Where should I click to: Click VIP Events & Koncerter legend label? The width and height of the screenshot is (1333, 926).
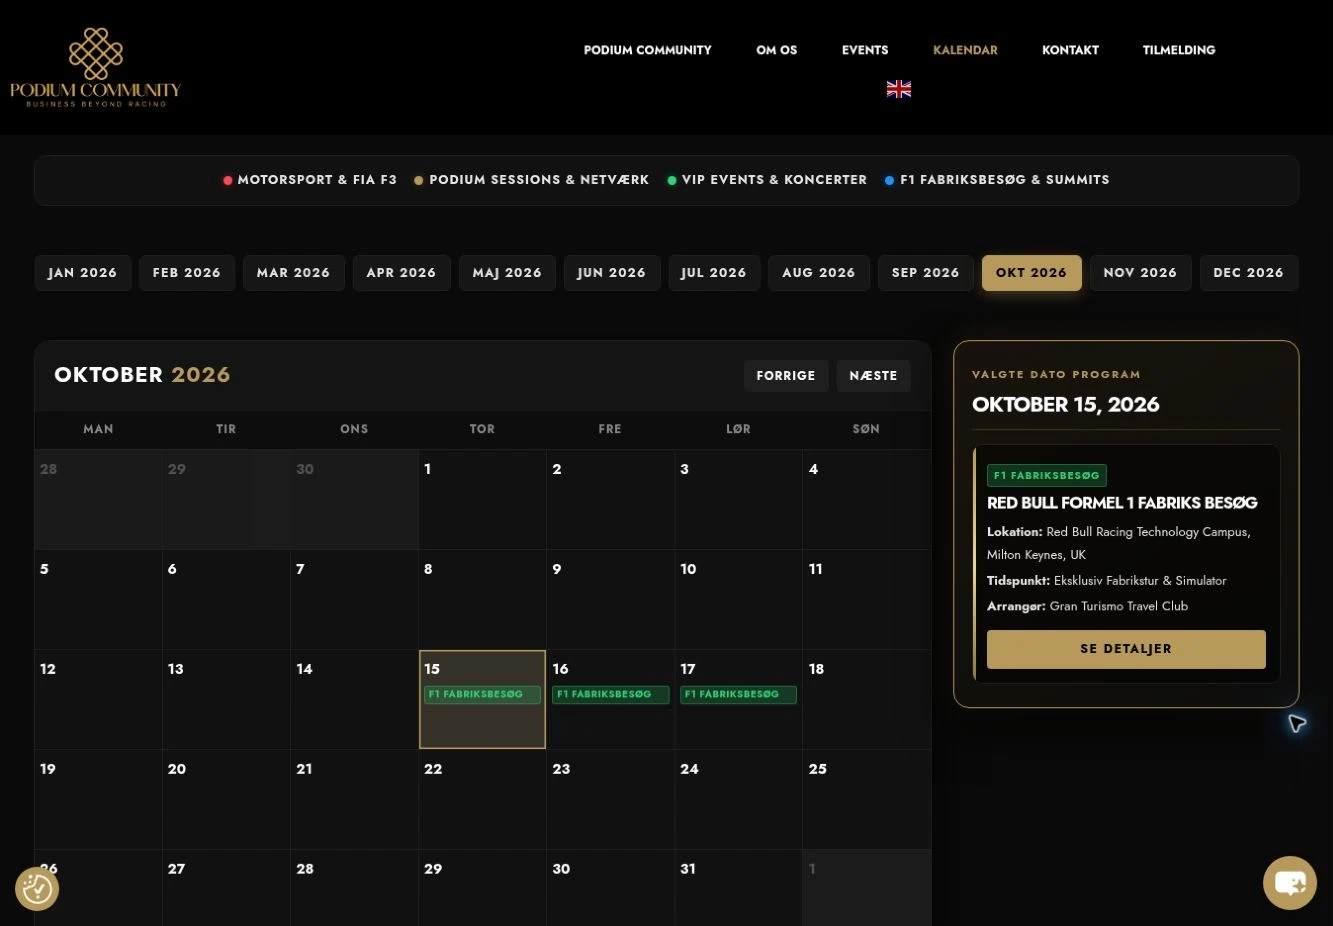774,180
